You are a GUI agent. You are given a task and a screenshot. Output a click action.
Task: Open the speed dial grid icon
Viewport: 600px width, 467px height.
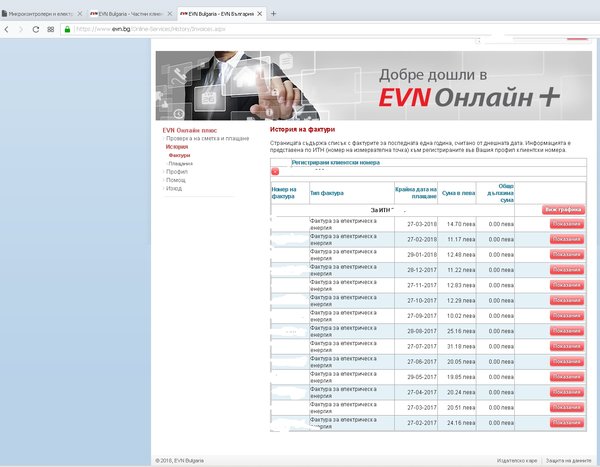[x=51, y=29]
